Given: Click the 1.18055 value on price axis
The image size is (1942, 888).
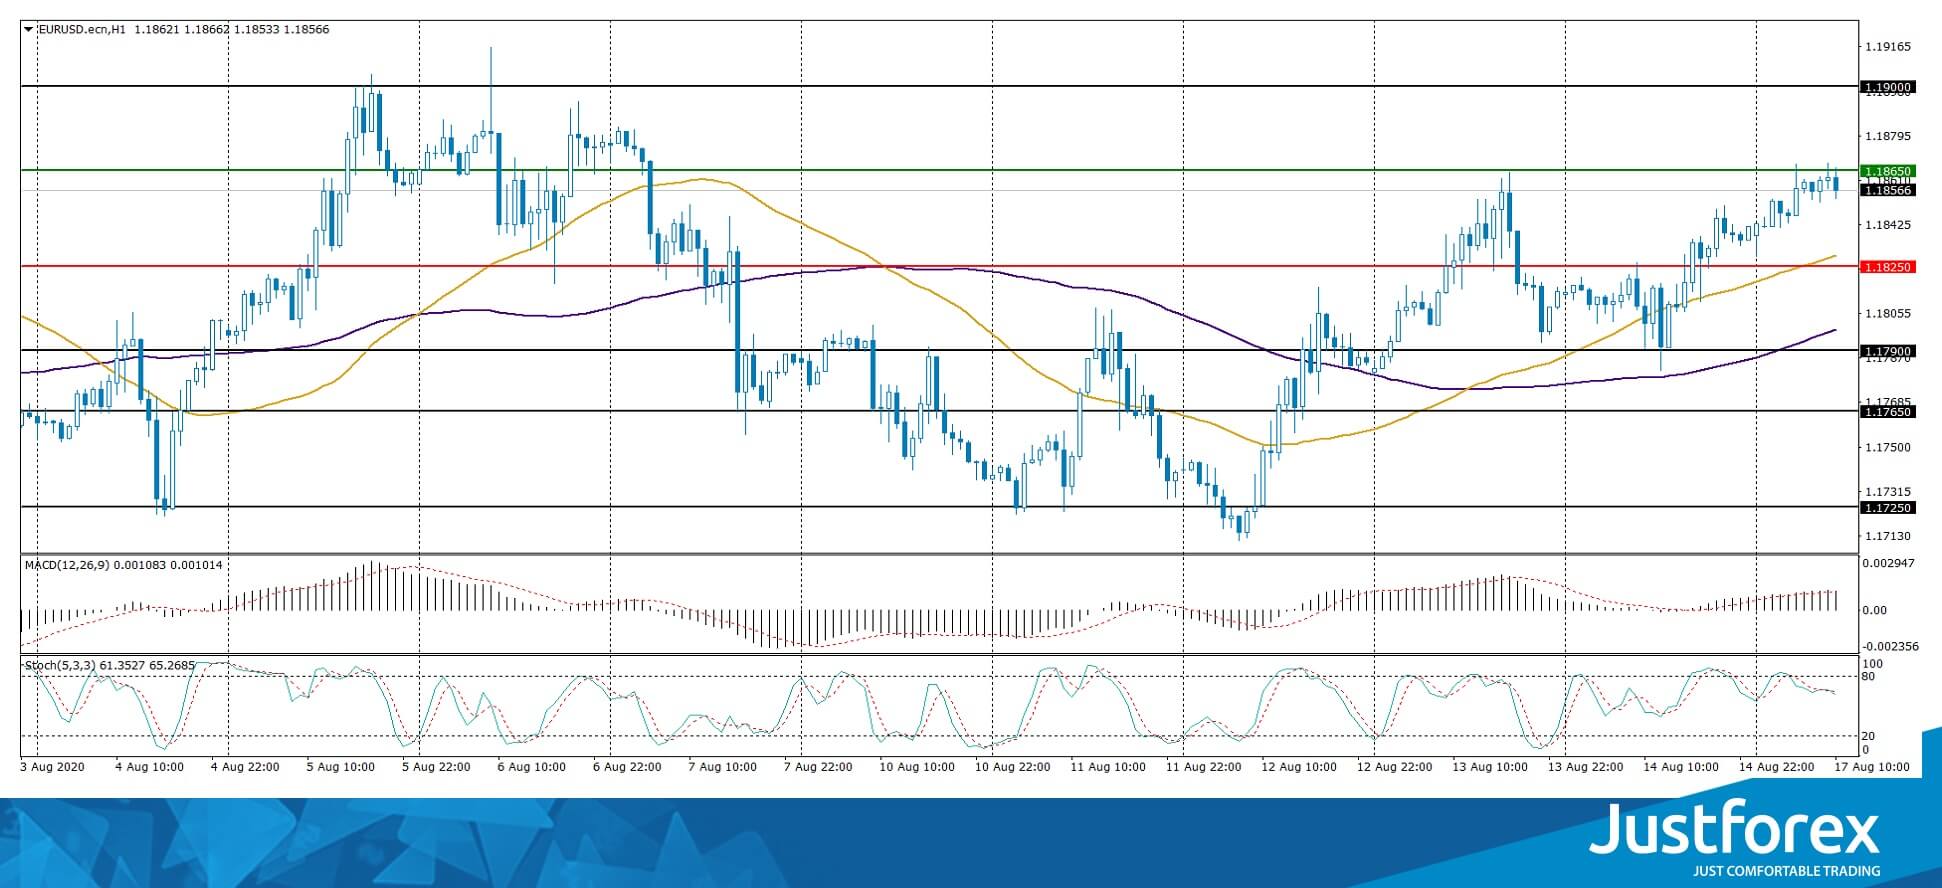Looking at the screenshot, I should (1888, 314).
